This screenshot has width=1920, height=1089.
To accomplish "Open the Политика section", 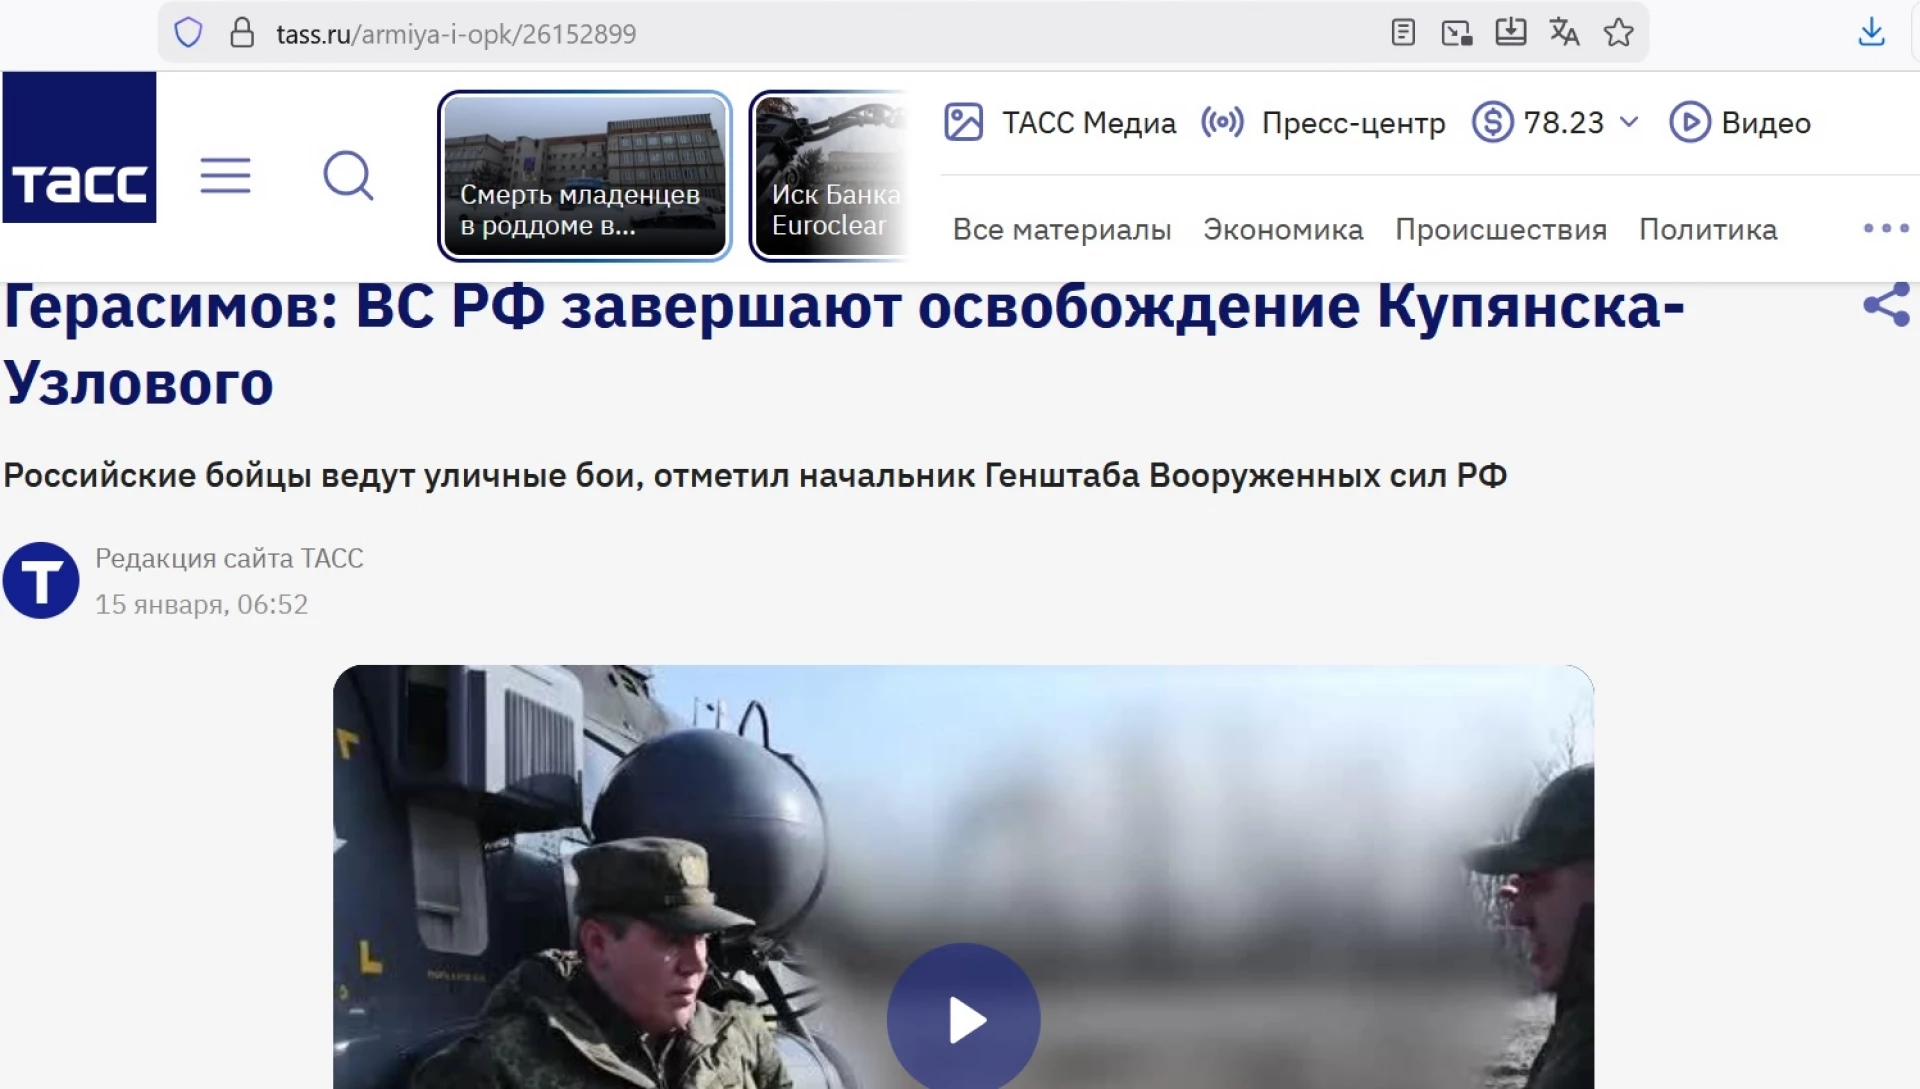I will pyautogui.click(x=1707, y=230).
